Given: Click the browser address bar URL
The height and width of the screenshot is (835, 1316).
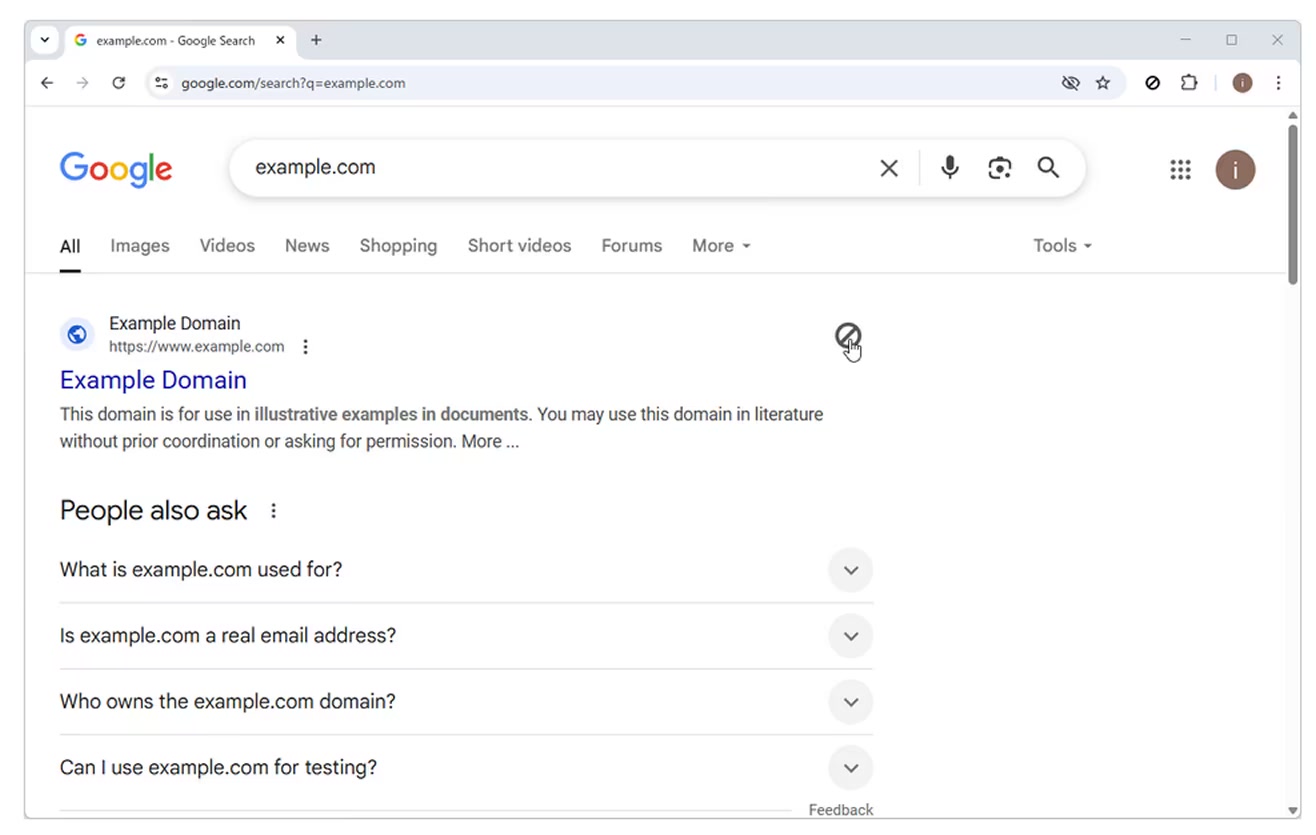Looking at the screenshot, I should point(293,83).
